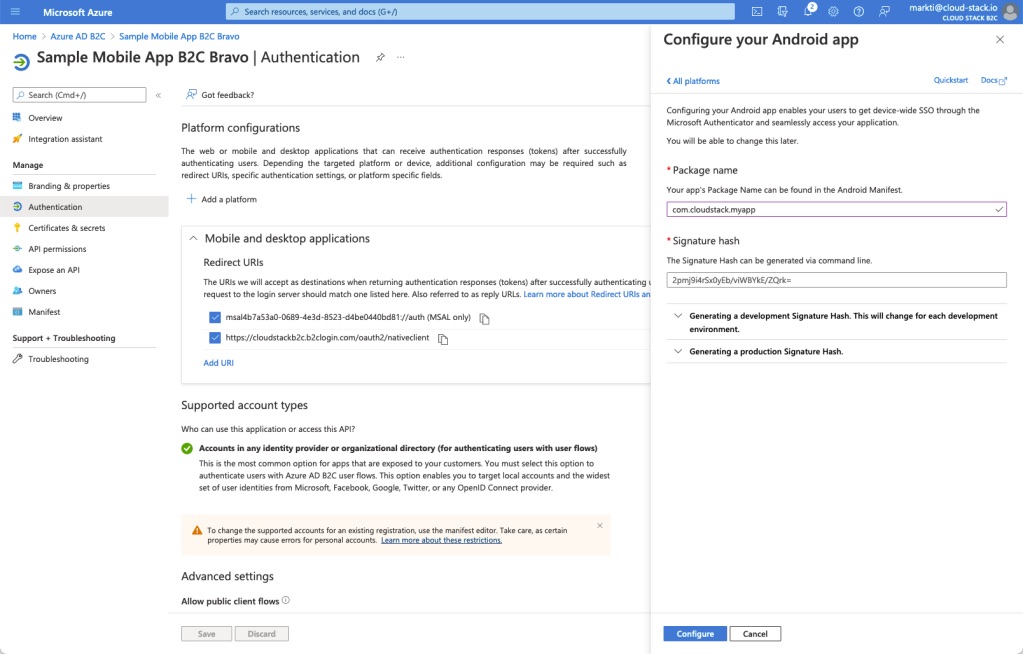The image size is (1023, 654).
Task: Click Microsoft Azure logo text
Action: pos(78,12)
